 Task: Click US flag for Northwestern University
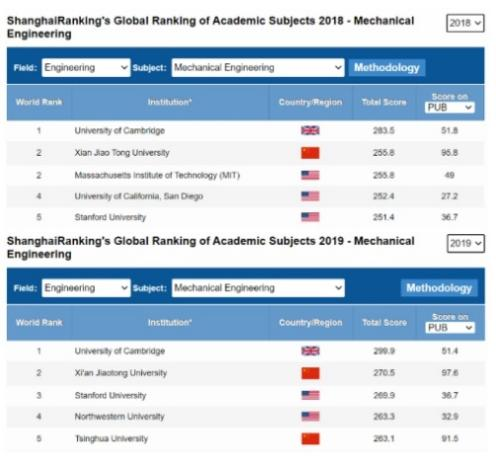310,417
